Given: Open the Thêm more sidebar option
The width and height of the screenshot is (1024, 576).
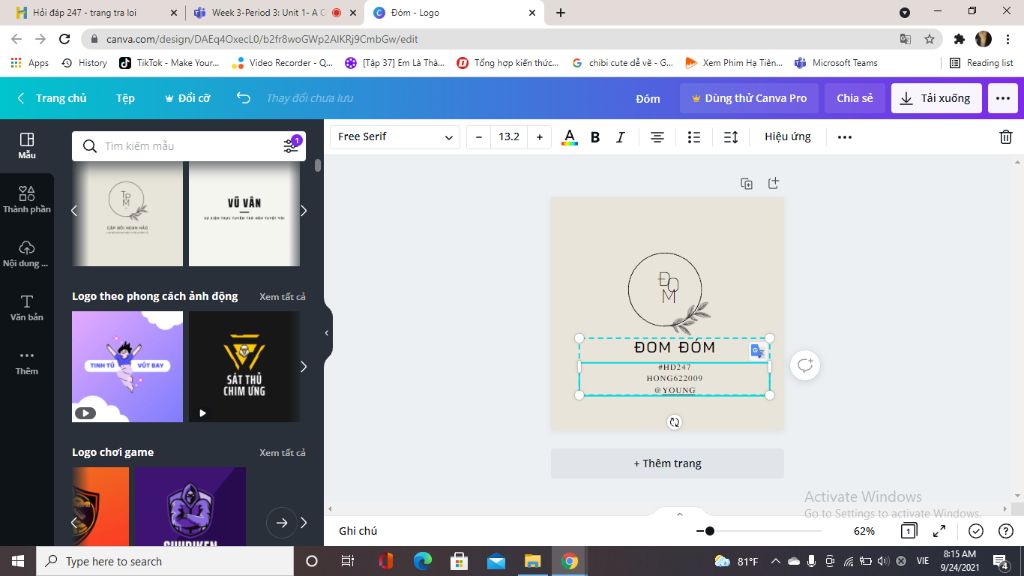Looking at the screenshot, I should 27,362.
